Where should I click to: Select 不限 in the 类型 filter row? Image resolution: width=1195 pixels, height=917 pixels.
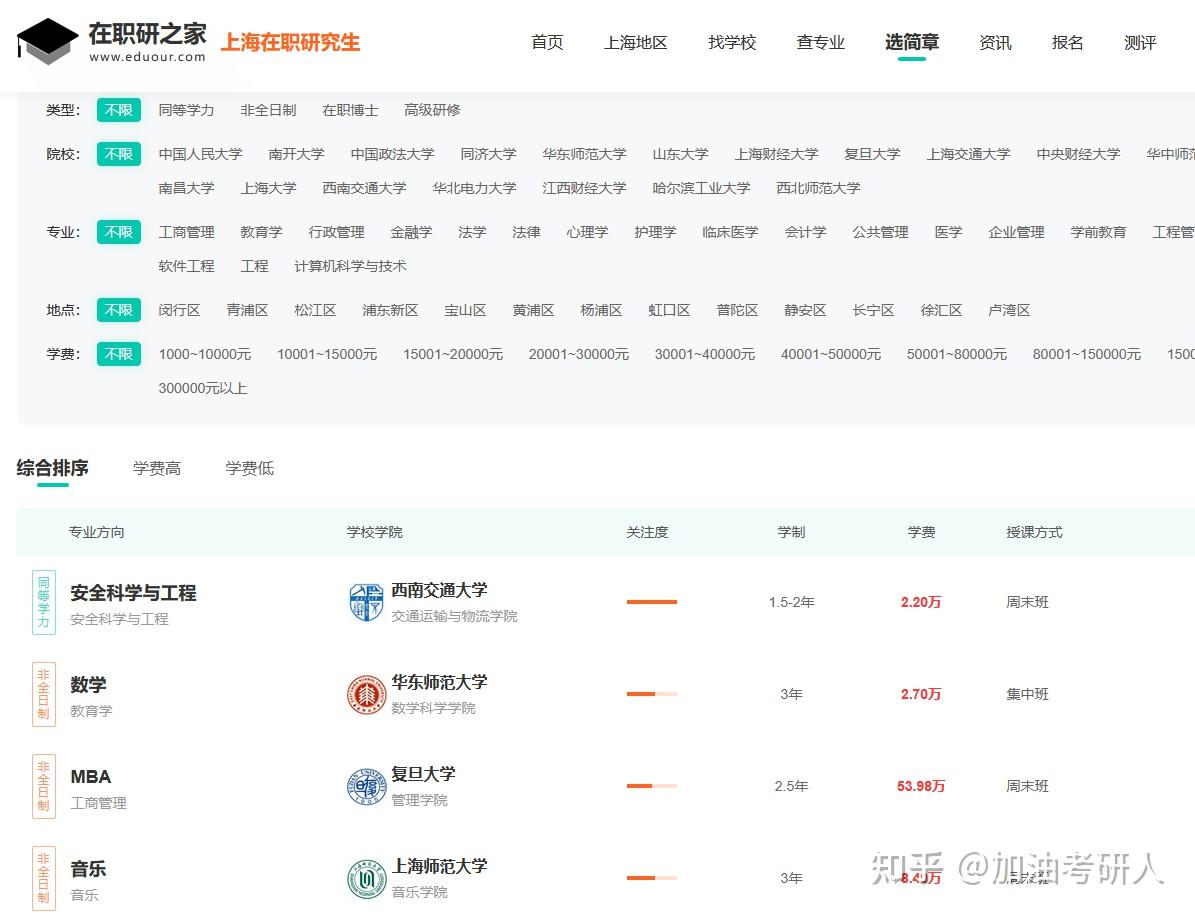coord(119,111)
